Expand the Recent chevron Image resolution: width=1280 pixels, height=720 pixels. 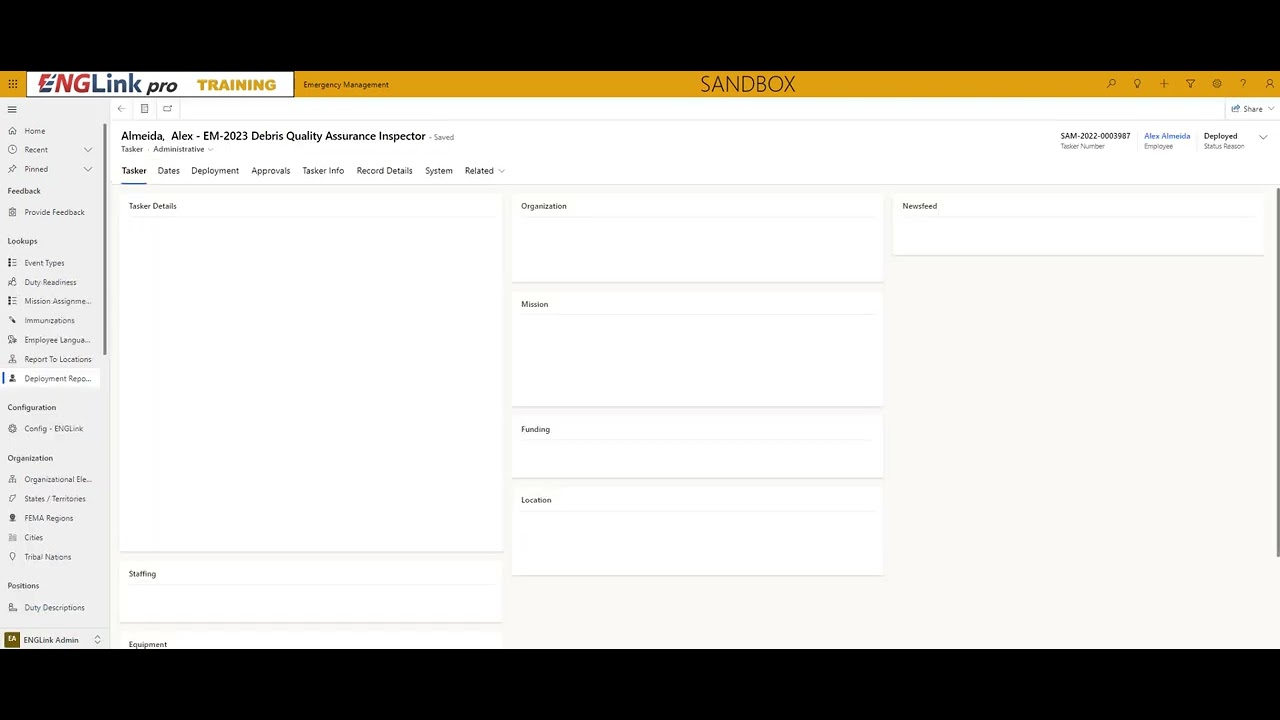(x=88, y=150)
